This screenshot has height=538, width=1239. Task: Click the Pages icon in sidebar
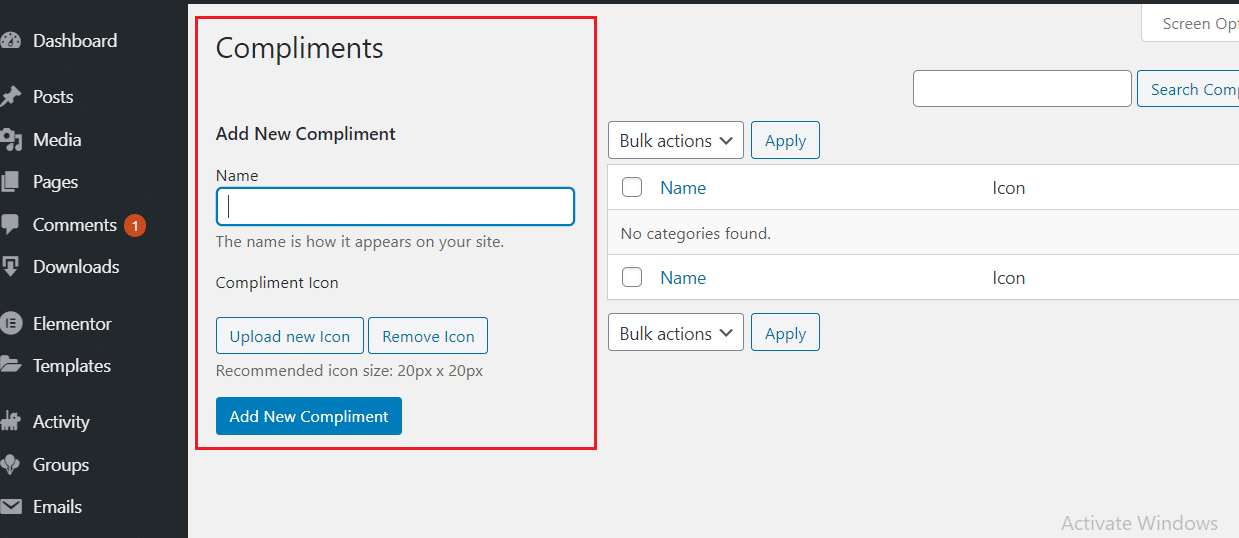[10, 182]
